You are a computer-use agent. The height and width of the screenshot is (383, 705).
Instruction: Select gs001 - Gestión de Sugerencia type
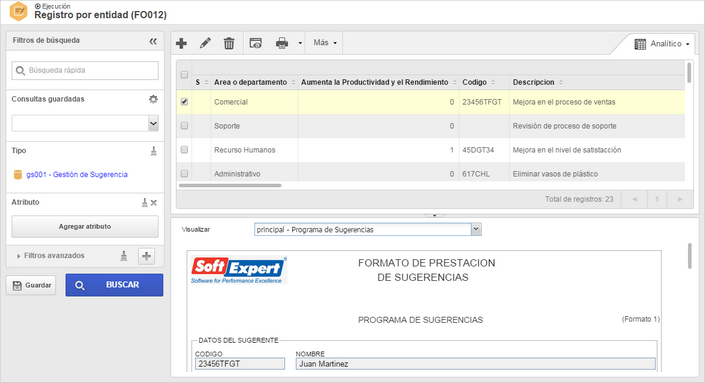click(76, 174)
